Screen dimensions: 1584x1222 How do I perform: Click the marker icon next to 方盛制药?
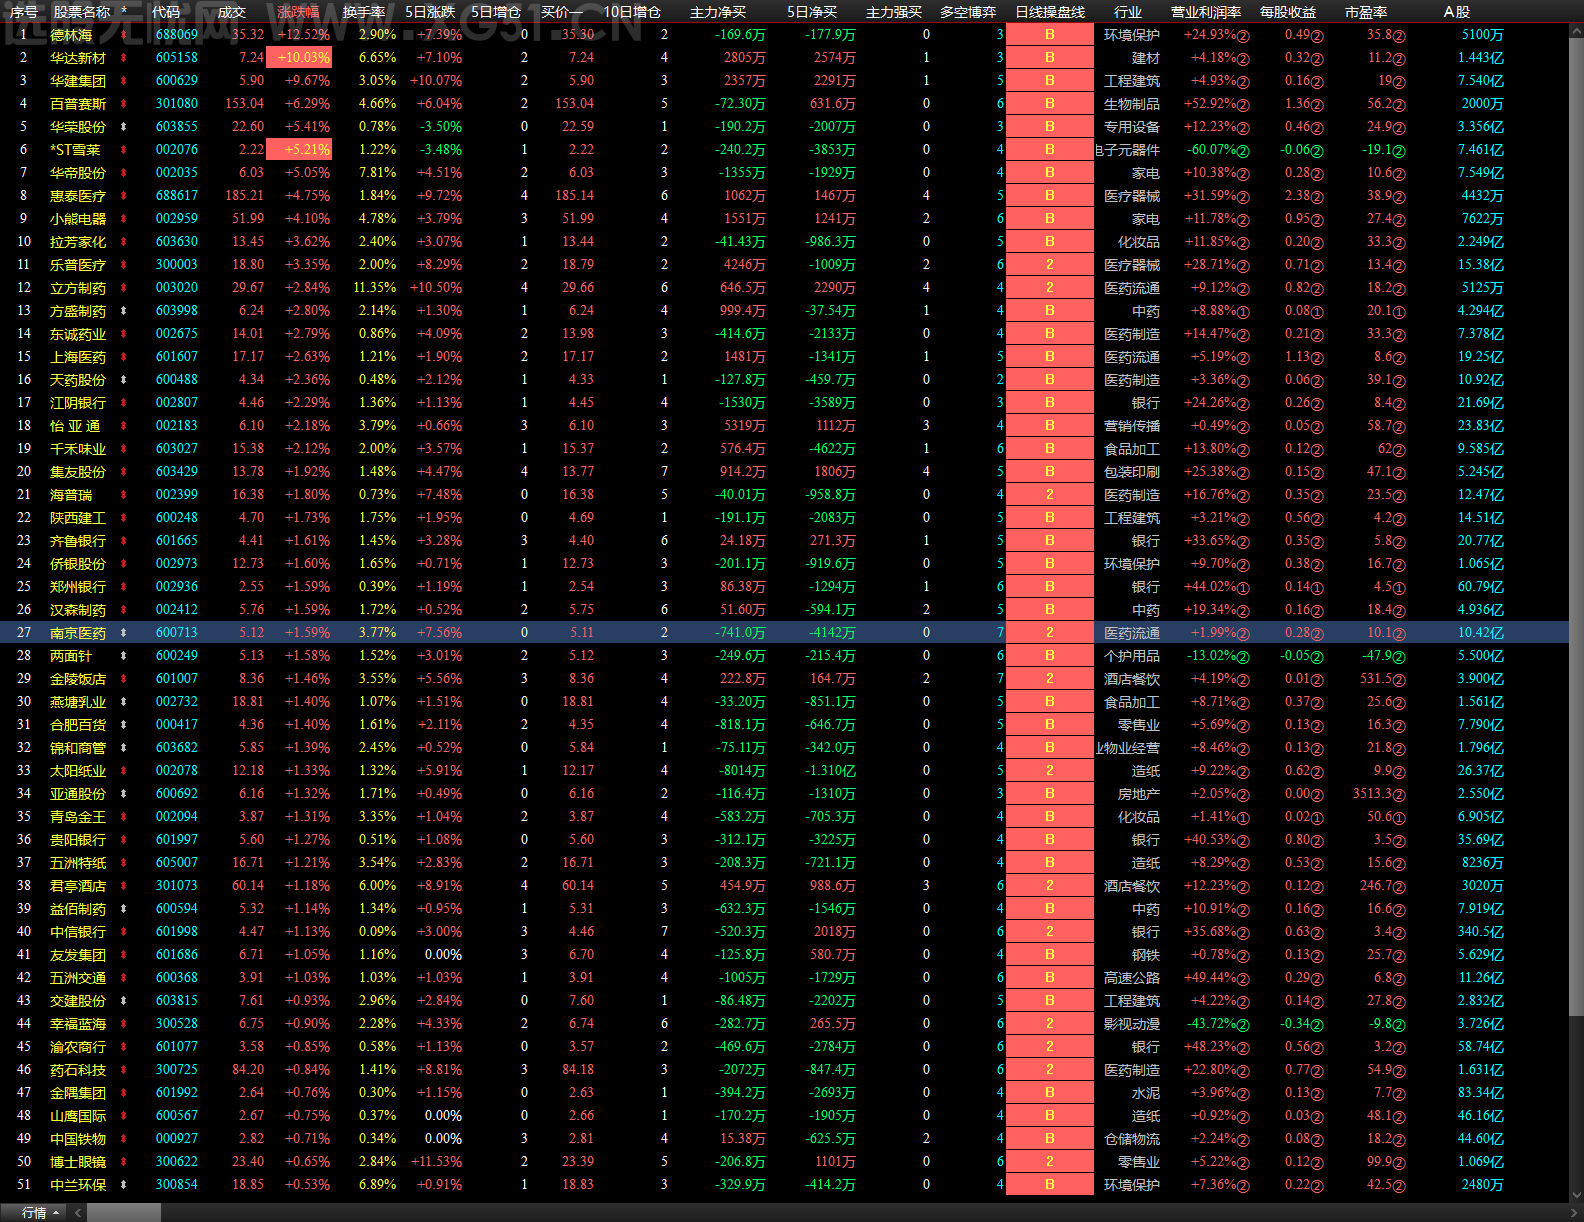[x=124, y=311]
